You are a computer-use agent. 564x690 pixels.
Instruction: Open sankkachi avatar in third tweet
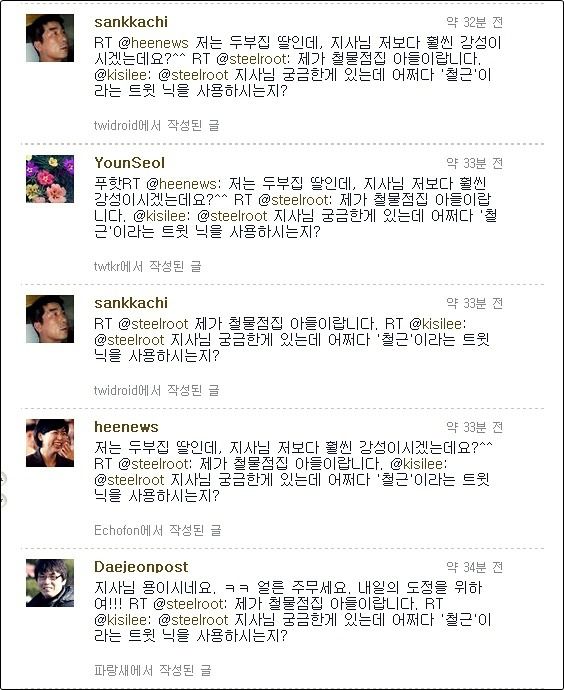[x=50, y=319]
